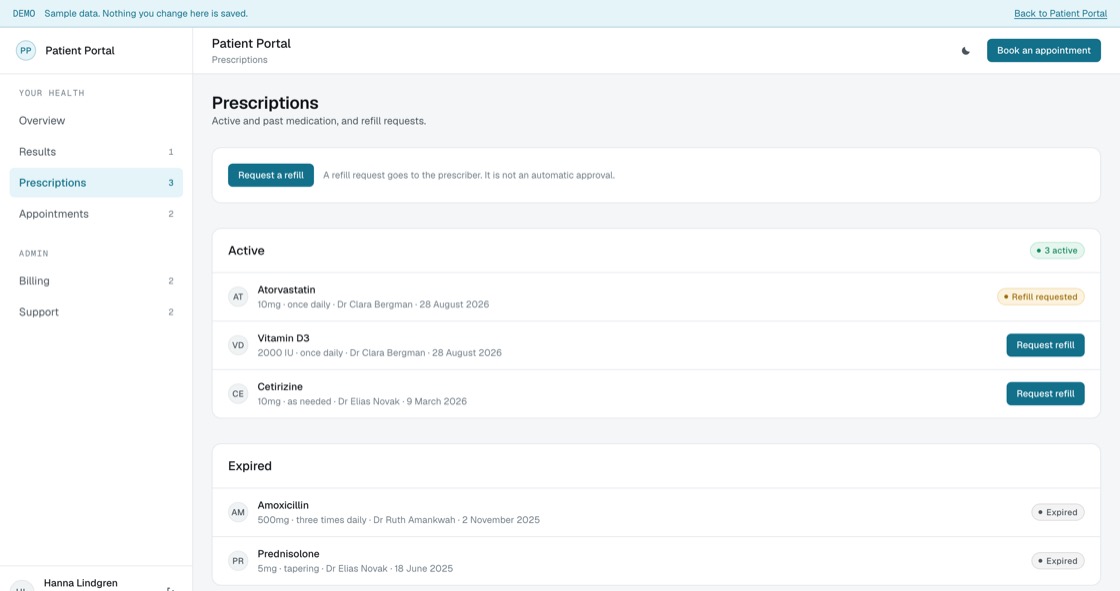Select the Amoxicillin medication name
Image resolution: width=1120 pixels, height=591 pixels.
(283, 505)
